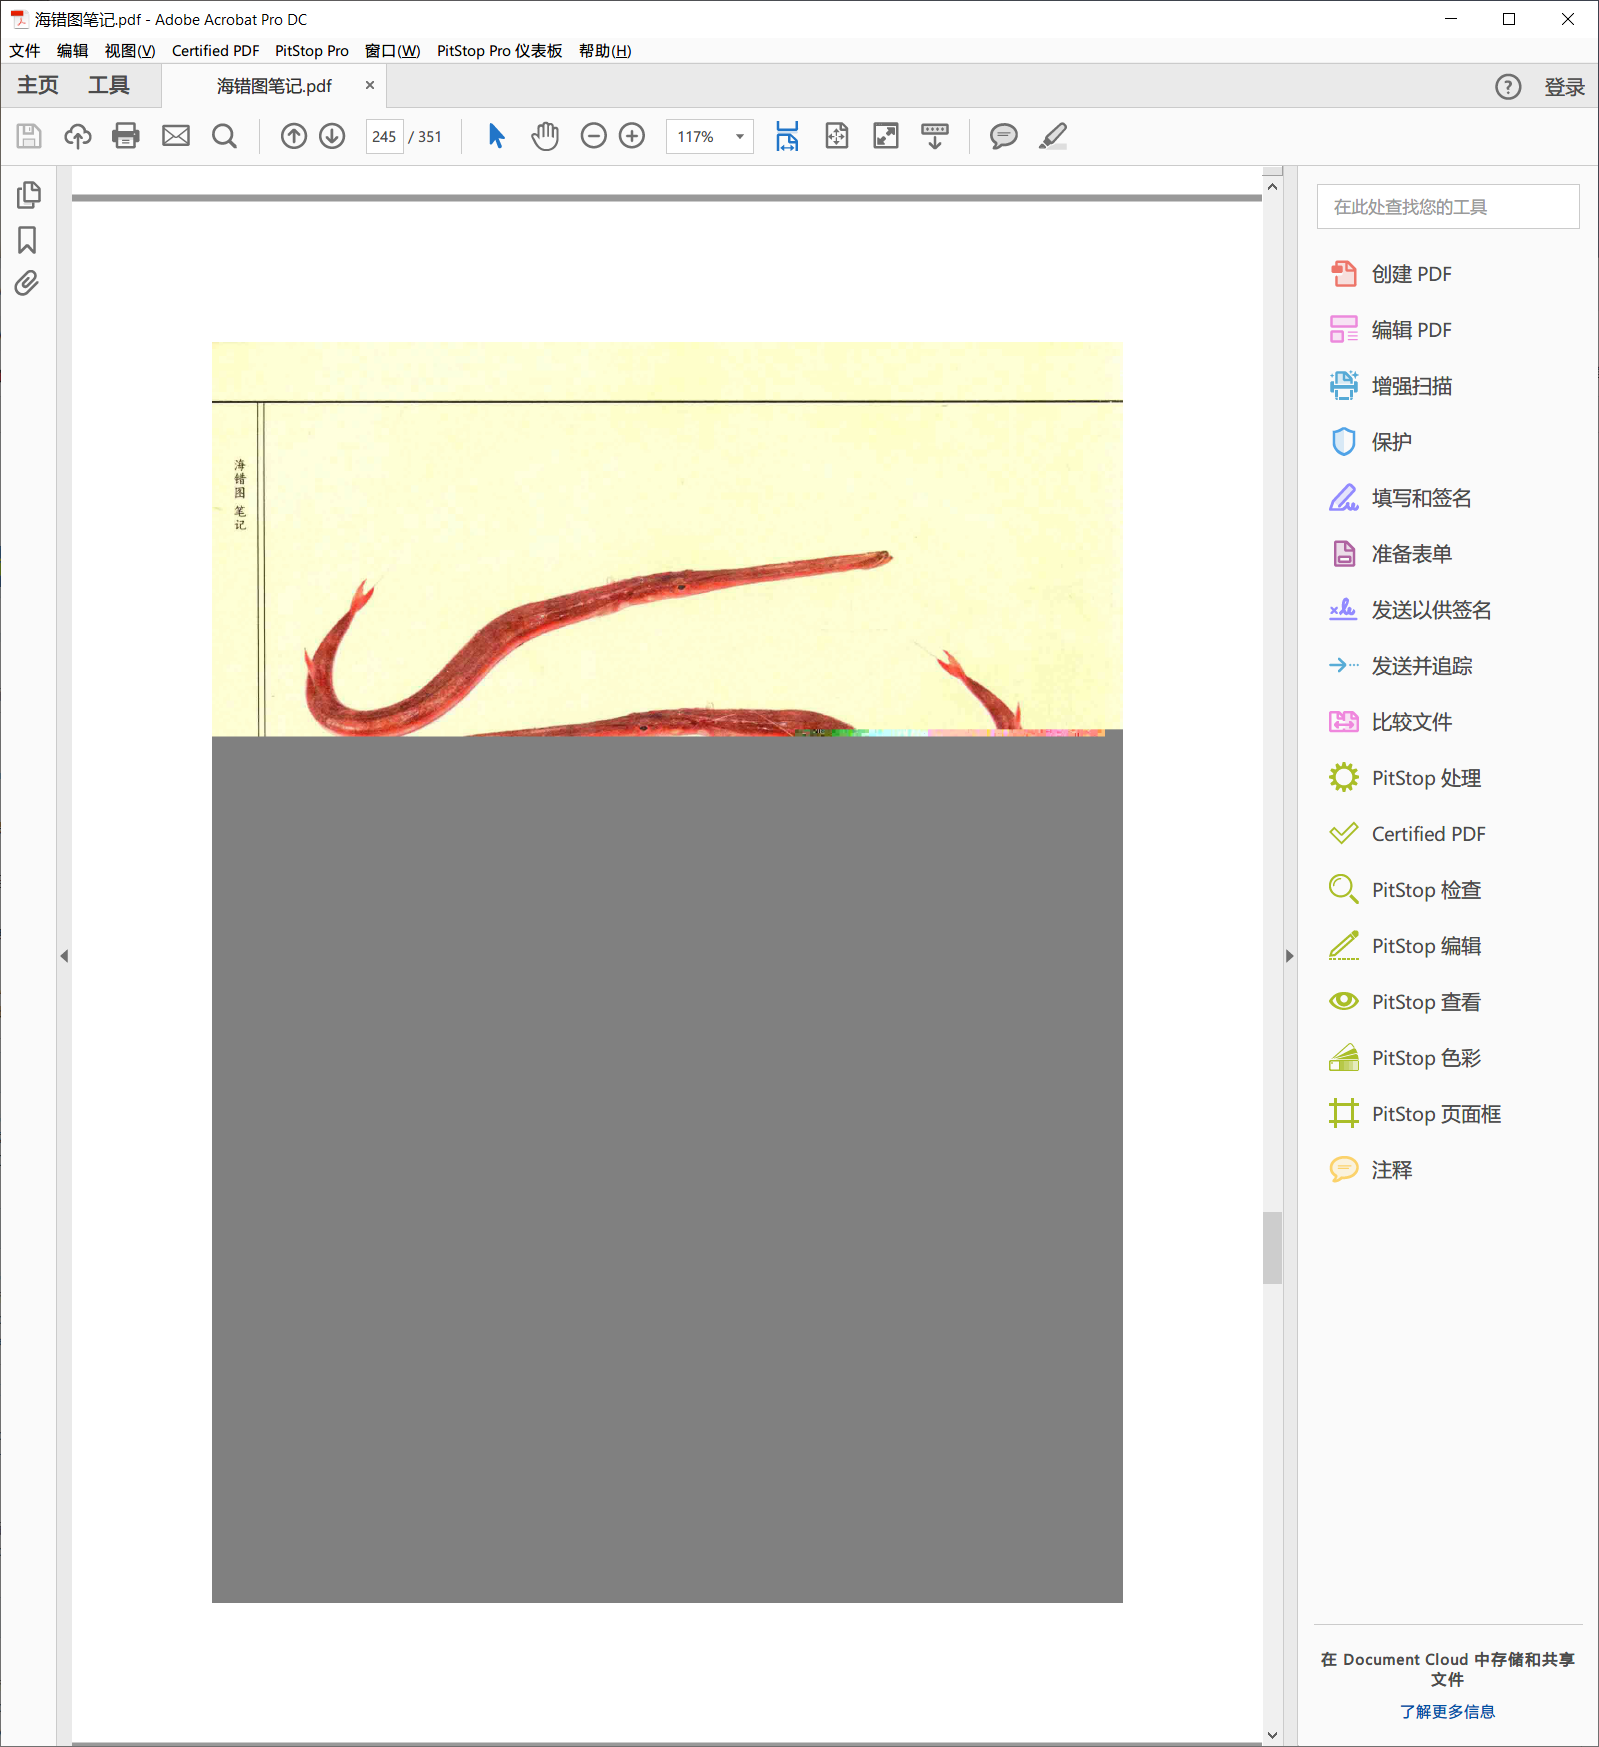Image resolution: width=1599 pixels, height=1747 pixels.
Task: Click fit one full page icon
Action: [x=837, y=136]
